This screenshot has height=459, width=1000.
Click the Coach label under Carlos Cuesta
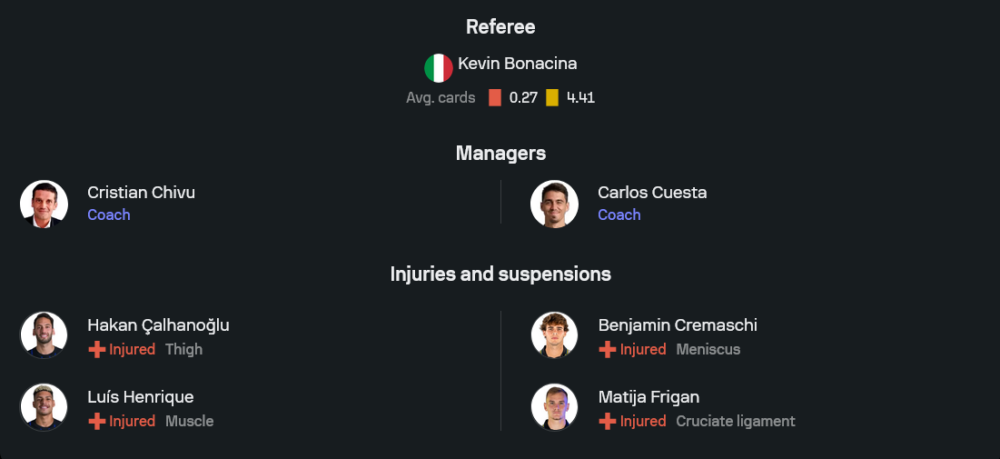pos(619,215)
